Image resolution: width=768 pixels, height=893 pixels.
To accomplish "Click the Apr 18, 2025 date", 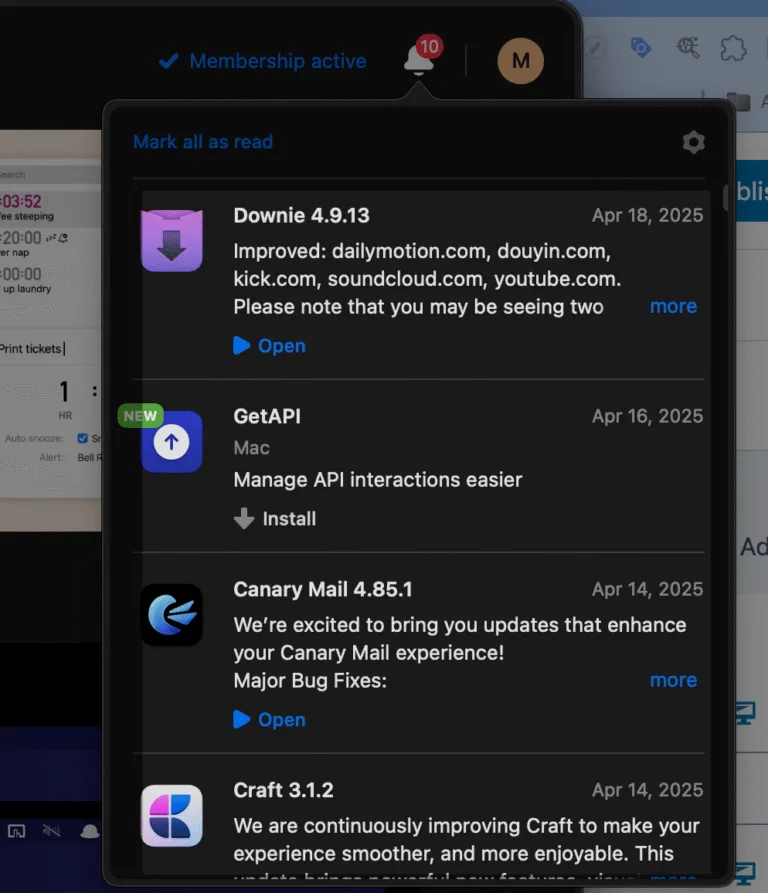I will (x=647, y=215).
